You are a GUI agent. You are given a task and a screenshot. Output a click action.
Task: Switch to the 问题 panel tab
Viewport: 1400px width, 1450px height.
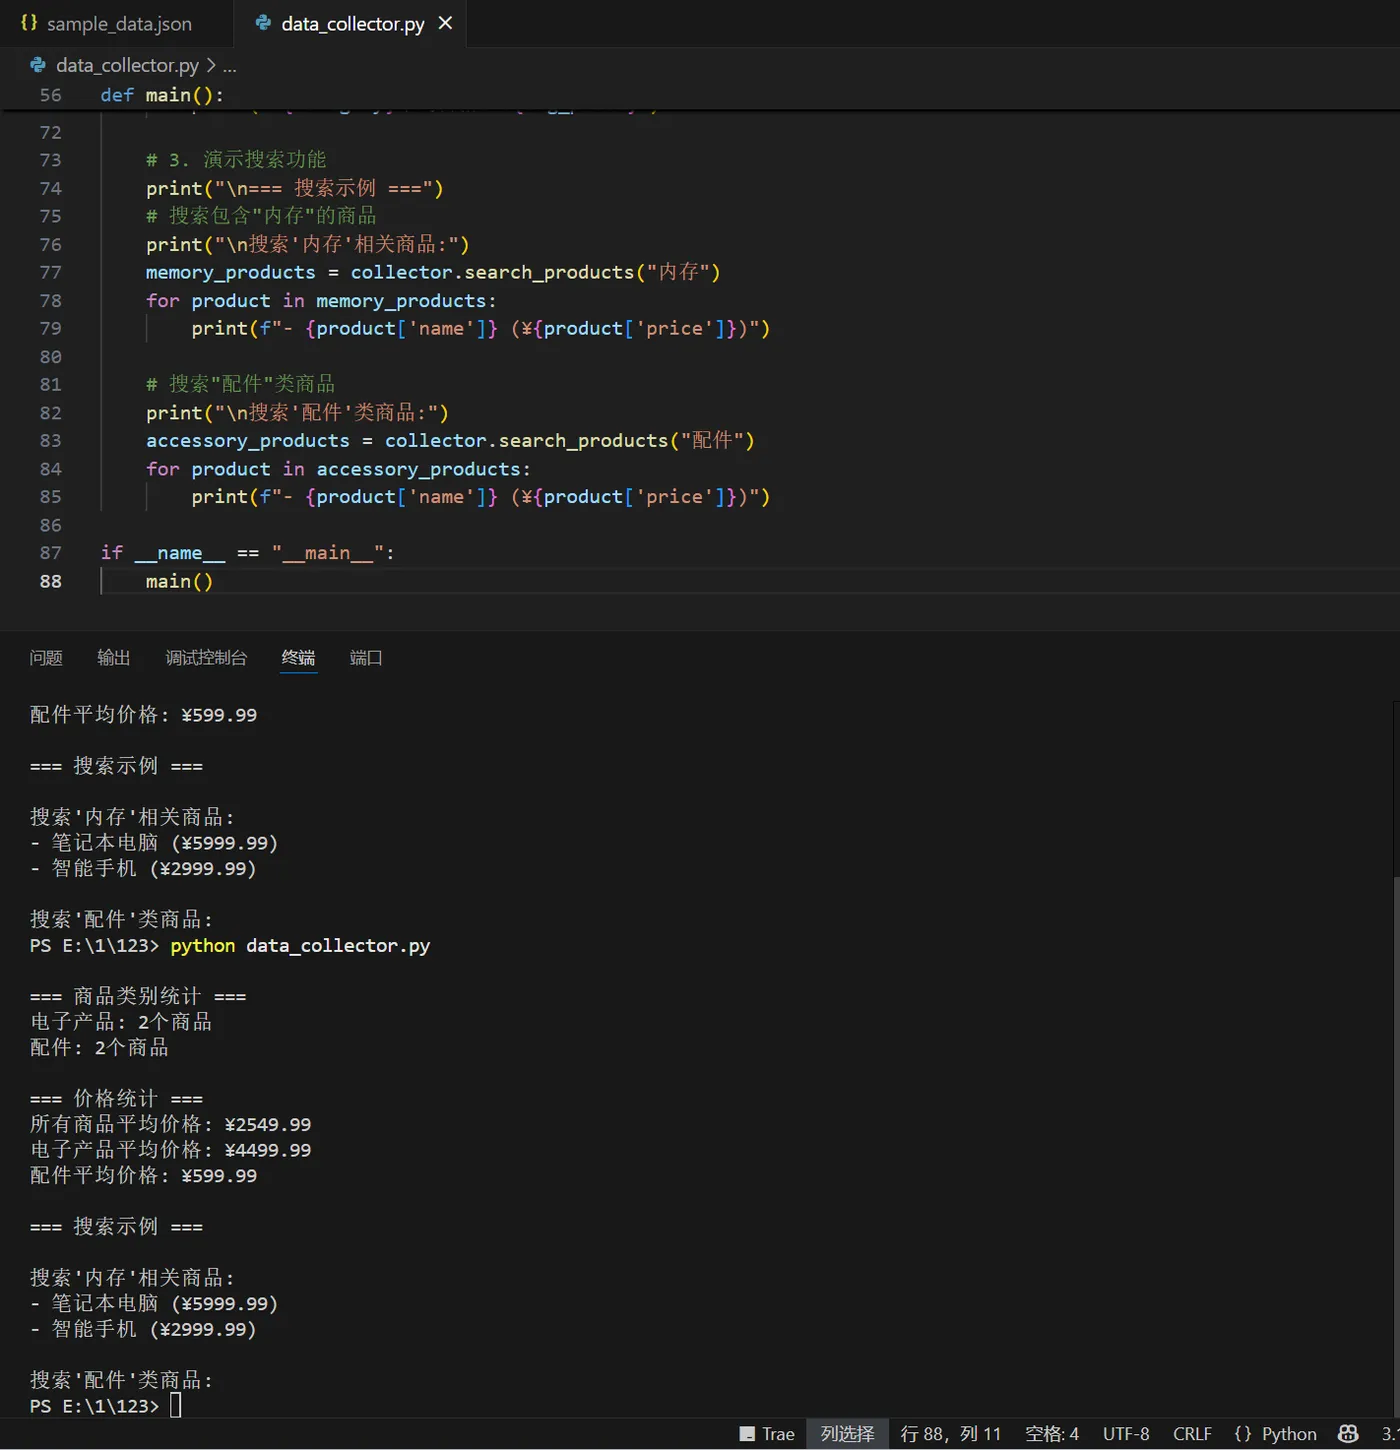point(46,657)
